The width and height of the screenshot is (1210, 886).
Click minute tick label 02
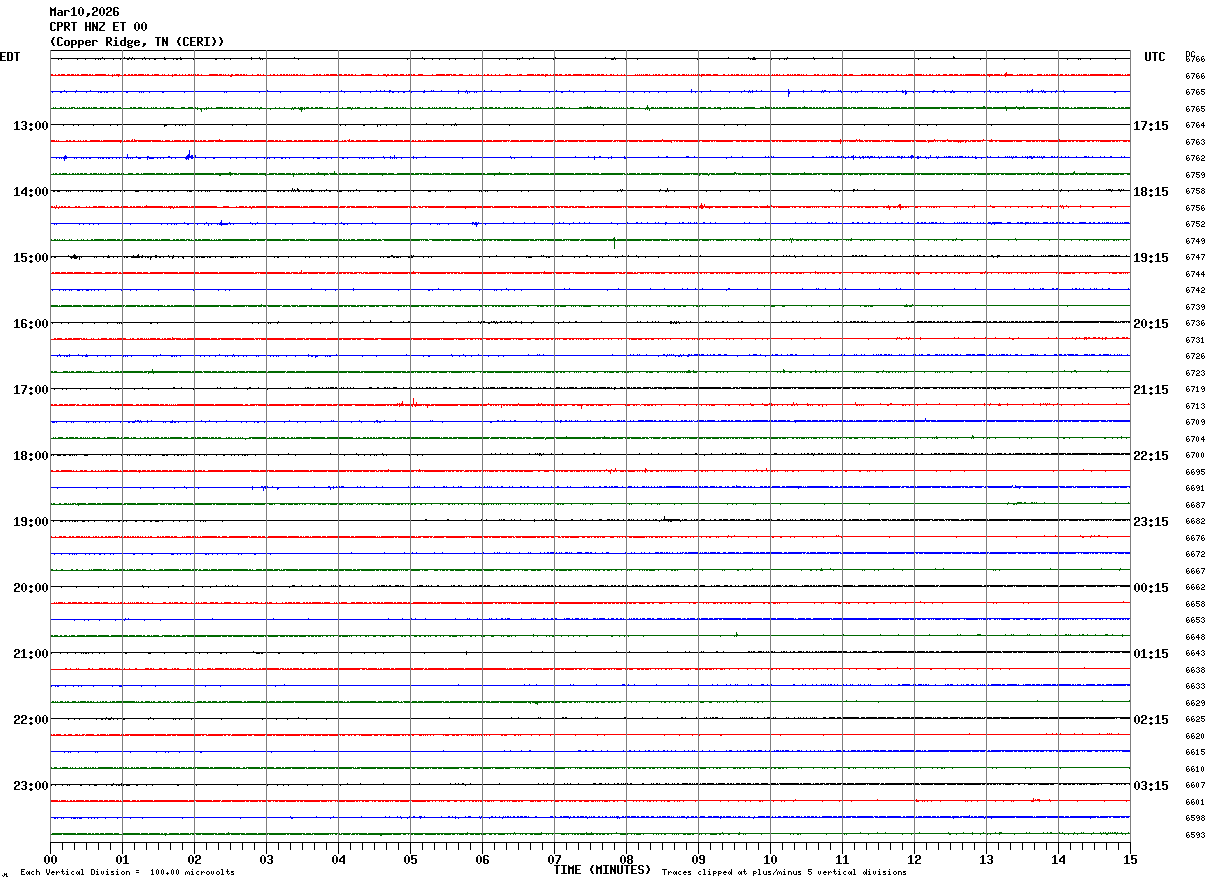[194, 859]
